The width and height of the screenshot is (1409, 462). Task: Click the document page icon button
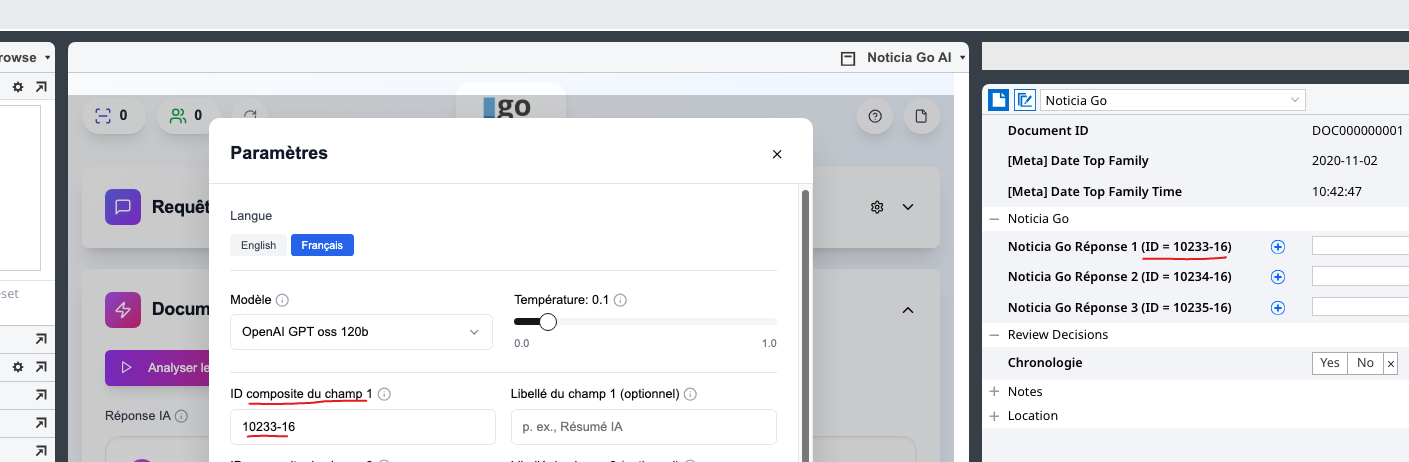tap(922, 116)
